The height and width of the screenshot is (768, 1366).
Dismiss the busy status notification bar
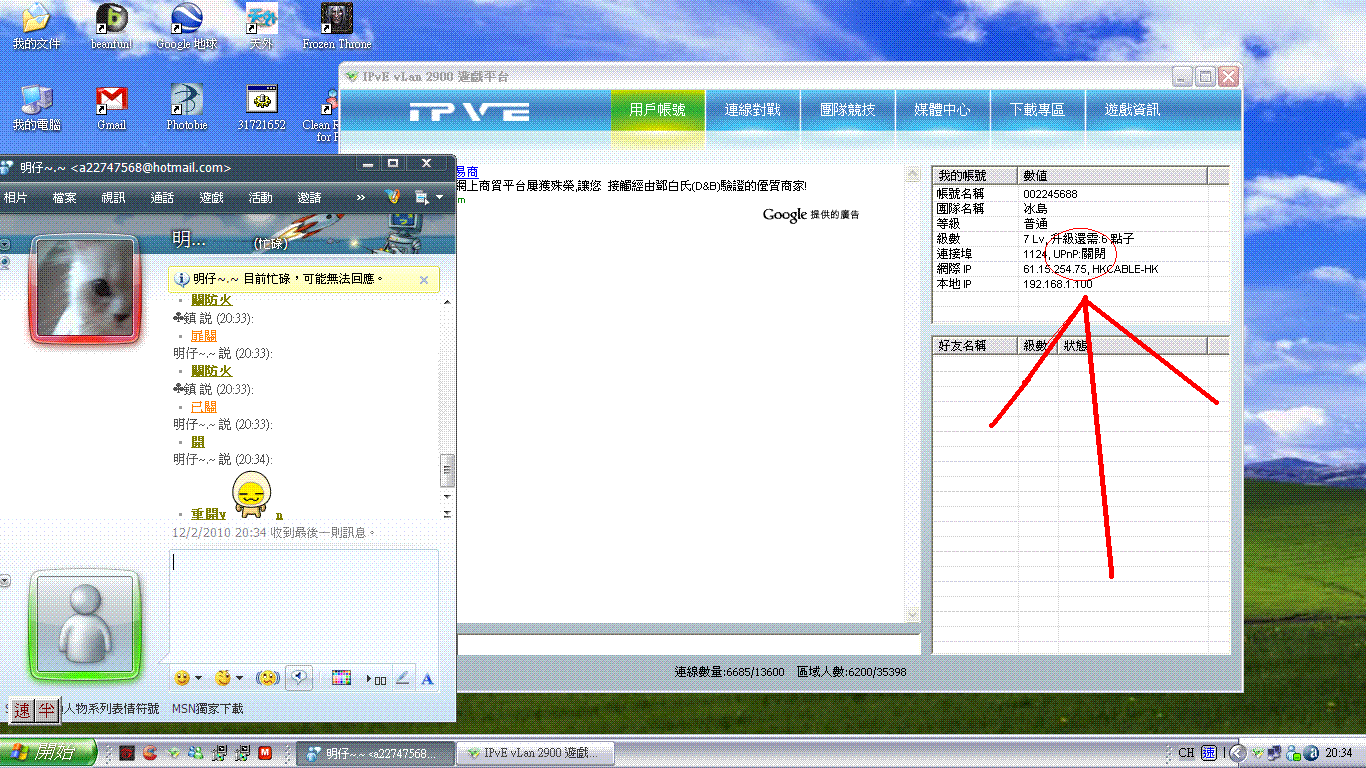tap(423, 280)
